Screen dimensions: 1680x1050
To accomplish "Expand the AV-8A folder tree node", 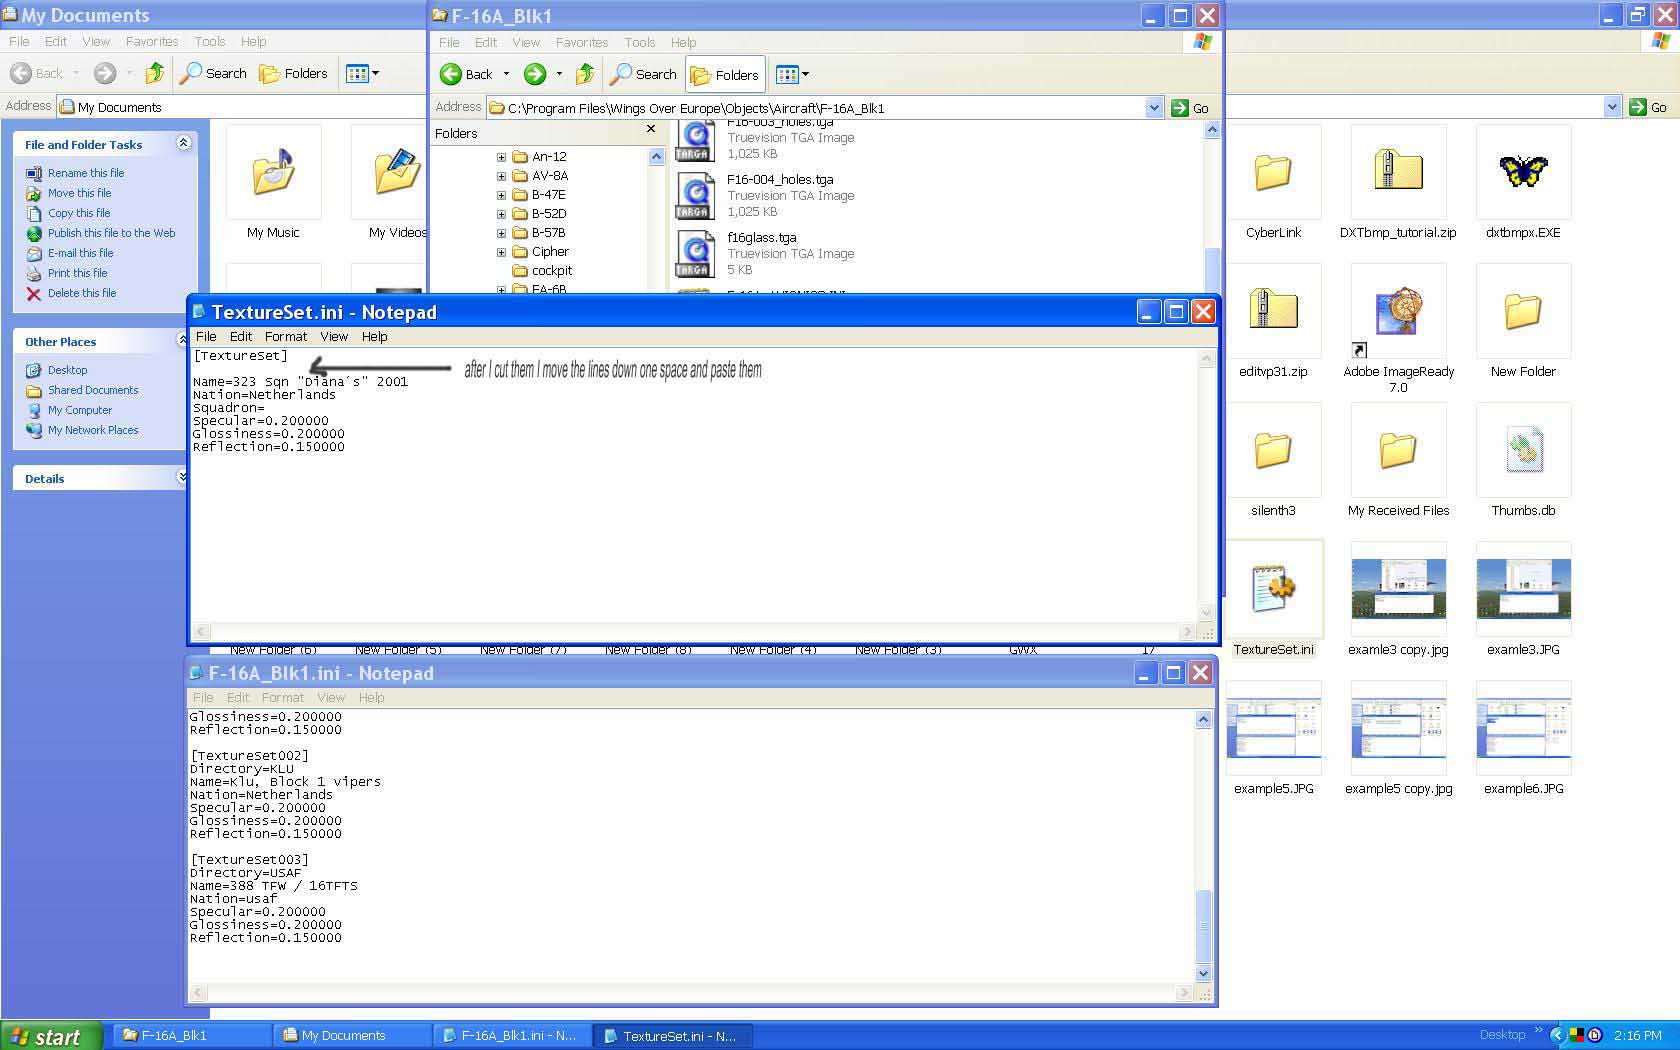I will pos(501,176).
